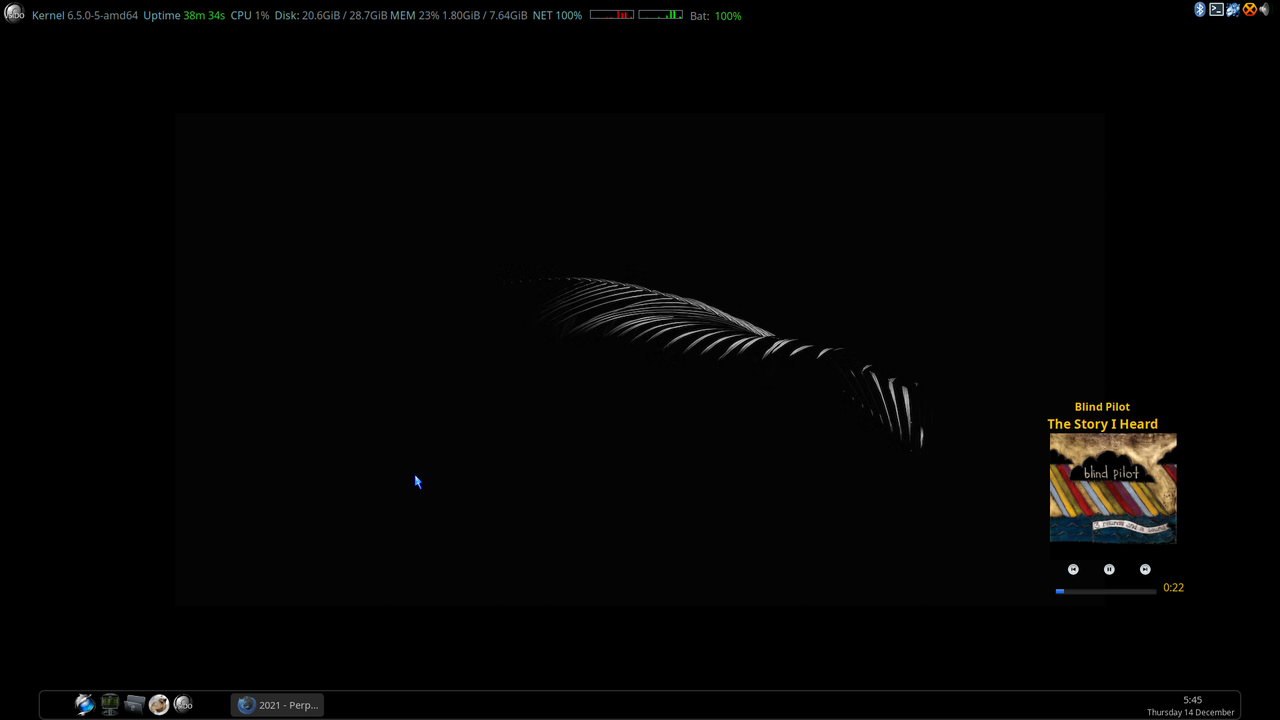Click the speaker volume tray icon
This screenshot has width=1280, height=720.
(x=1264, y=9)
